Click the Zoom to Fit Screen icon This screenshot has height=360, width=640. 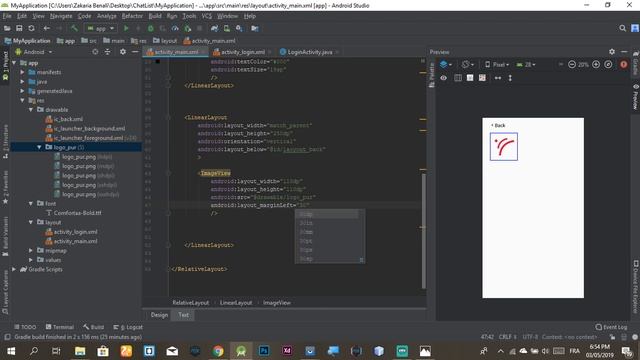coord(608,64)
